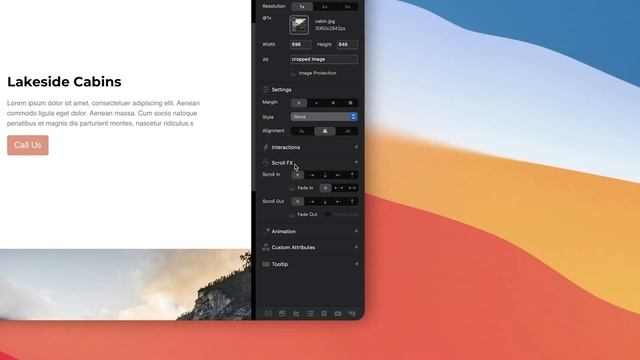Set Scroll Out to right arrow direction
Image resolution: width=640 pixels, height=360 pixels.
click(x=312, y=202)
